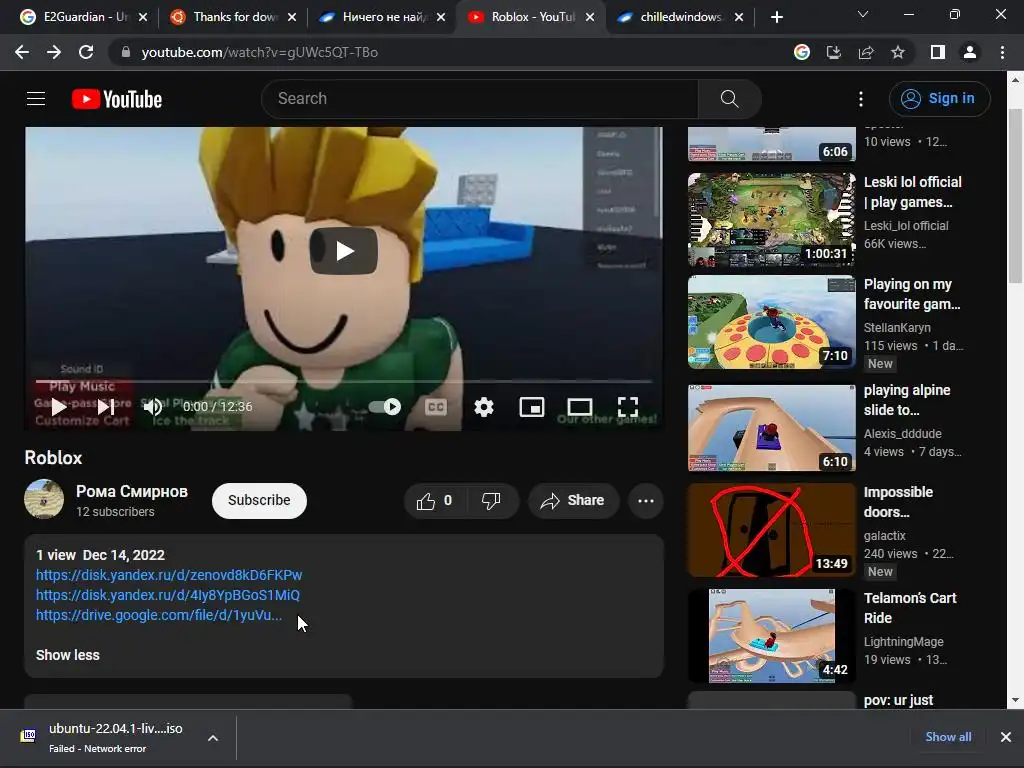Image resolution: width=1024 pixels, height=768 pixels.
Task: Skip to next video
Action: [x=106, y=407]
